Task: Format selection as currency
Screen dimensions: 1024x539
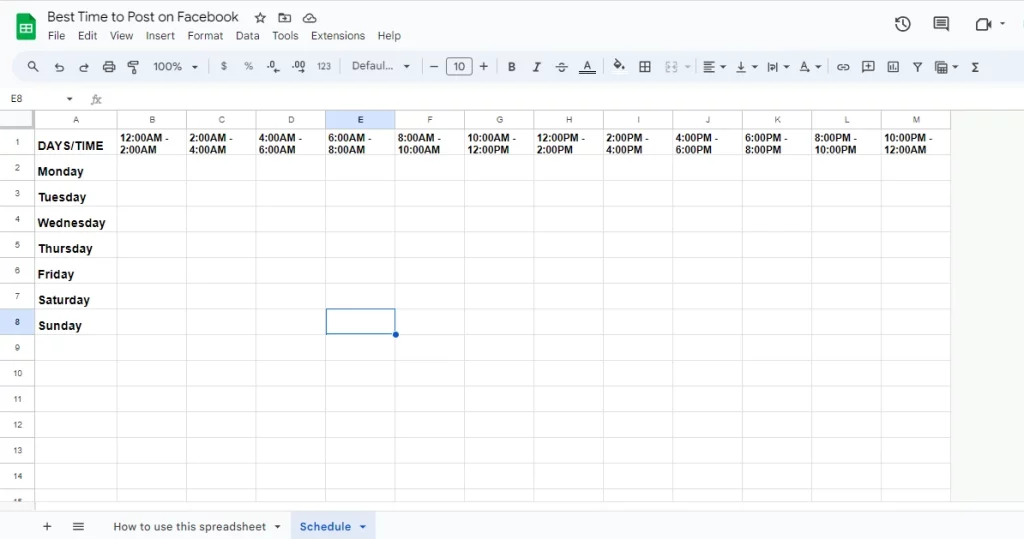Action: 223,67
